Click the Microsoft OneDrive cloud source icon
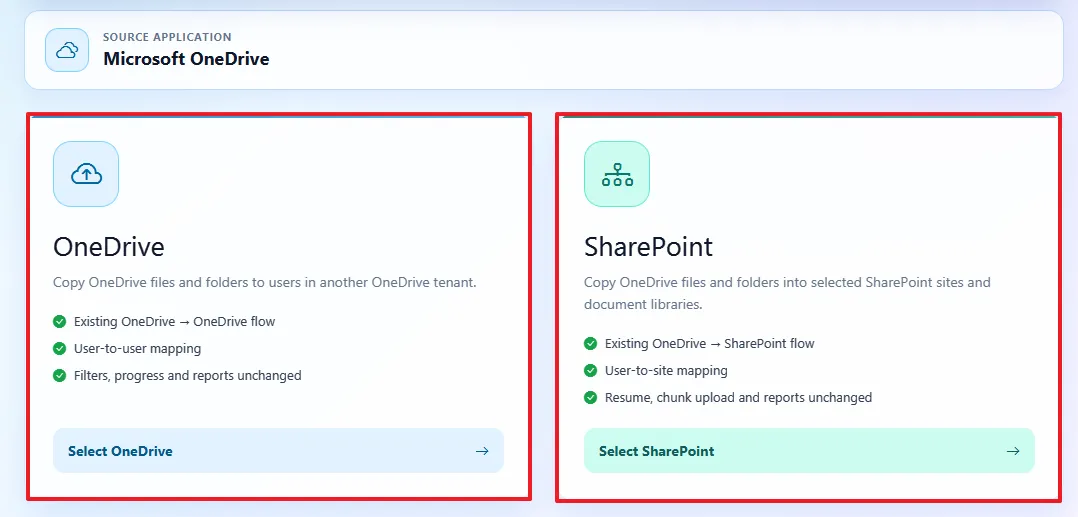The height and width of the screenshot is (517, 1078). click(x=67, y=50)
